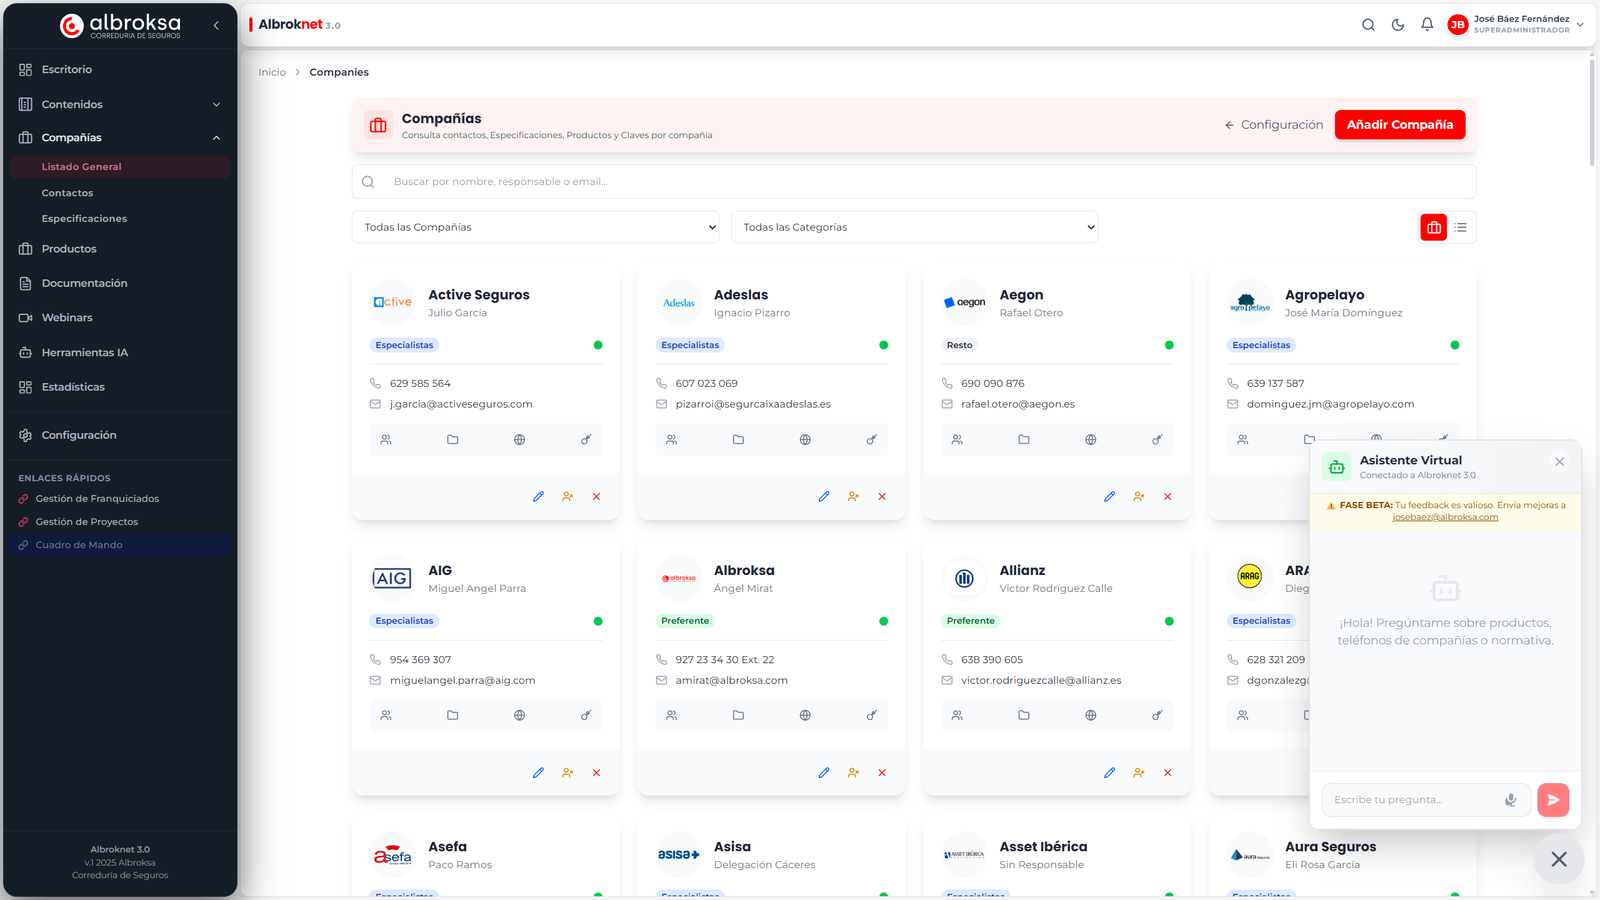Toggle dark mode with the moon icon
The width and height of the screenshot is (1600, 900).
tap(1398, 25)
